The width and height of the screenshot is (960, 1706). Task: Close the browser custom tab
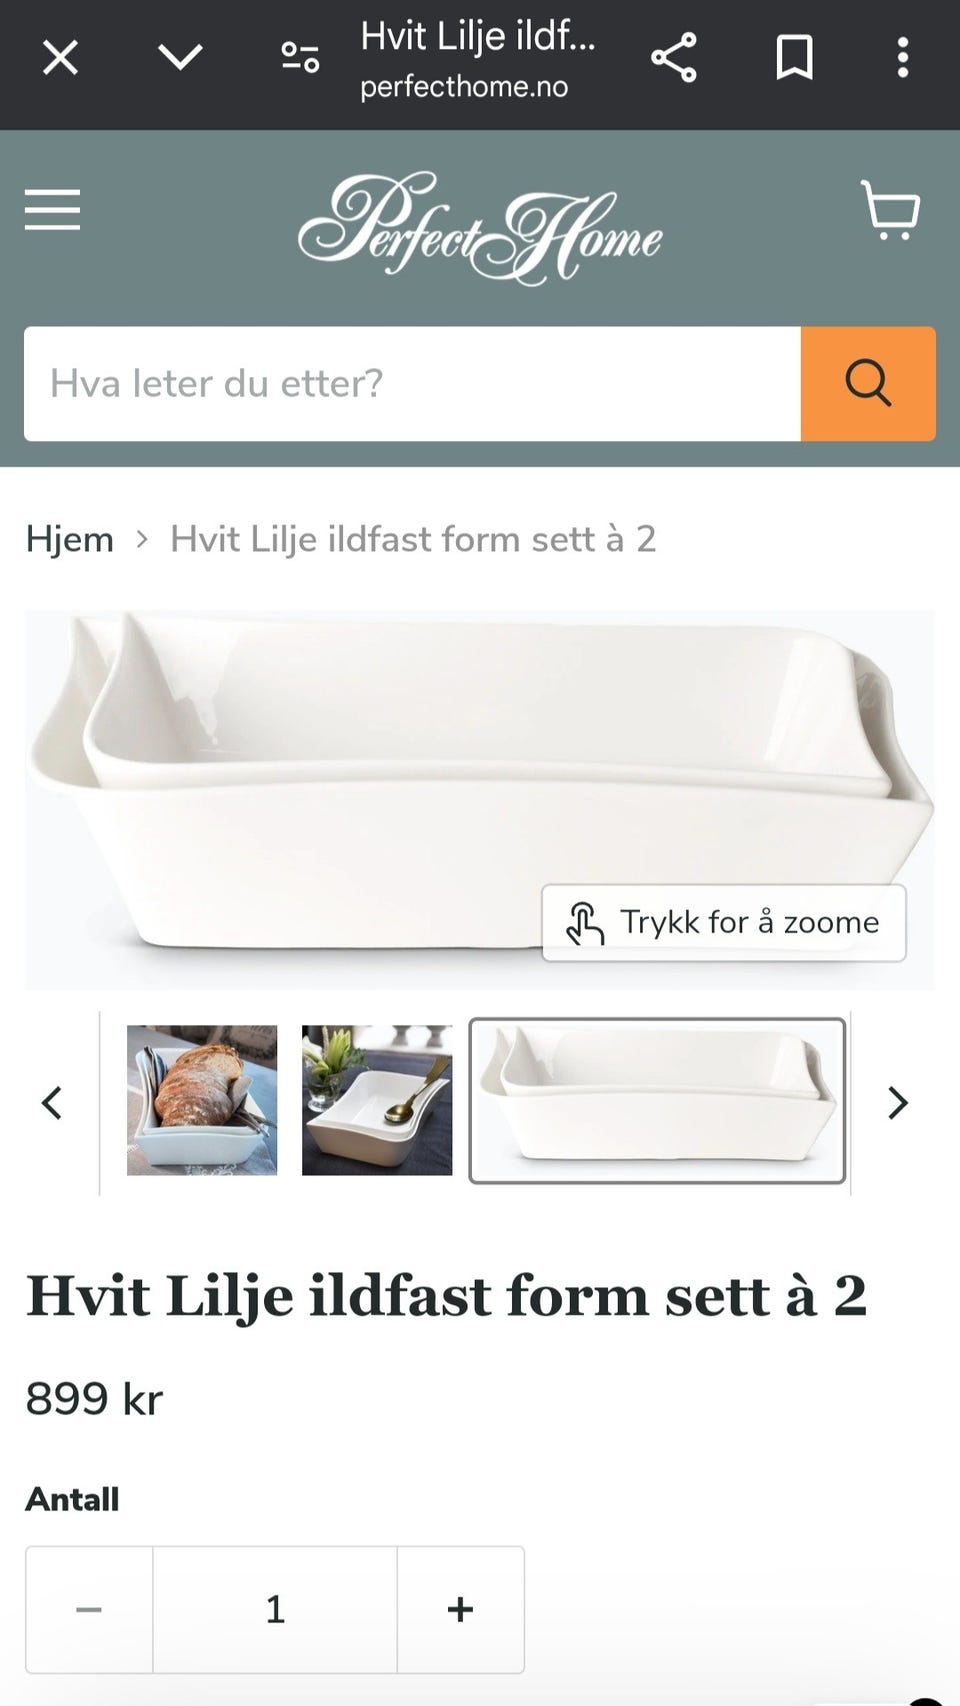coord(60,58)
